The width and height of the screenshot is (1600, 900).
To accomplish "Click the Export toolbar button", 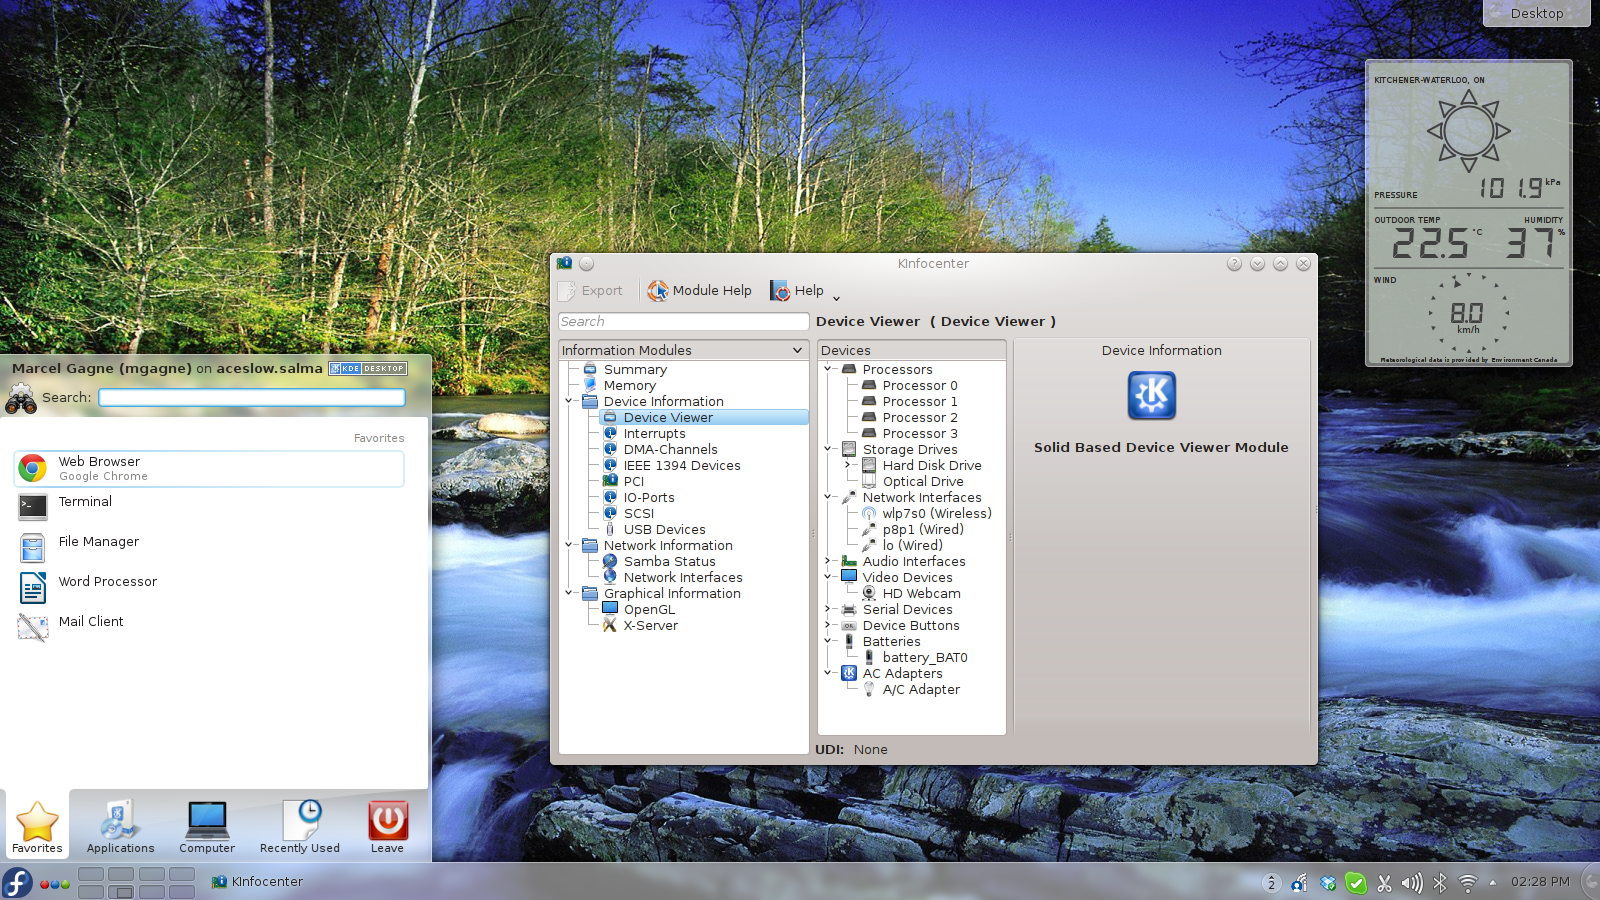I will coord(590,291).
